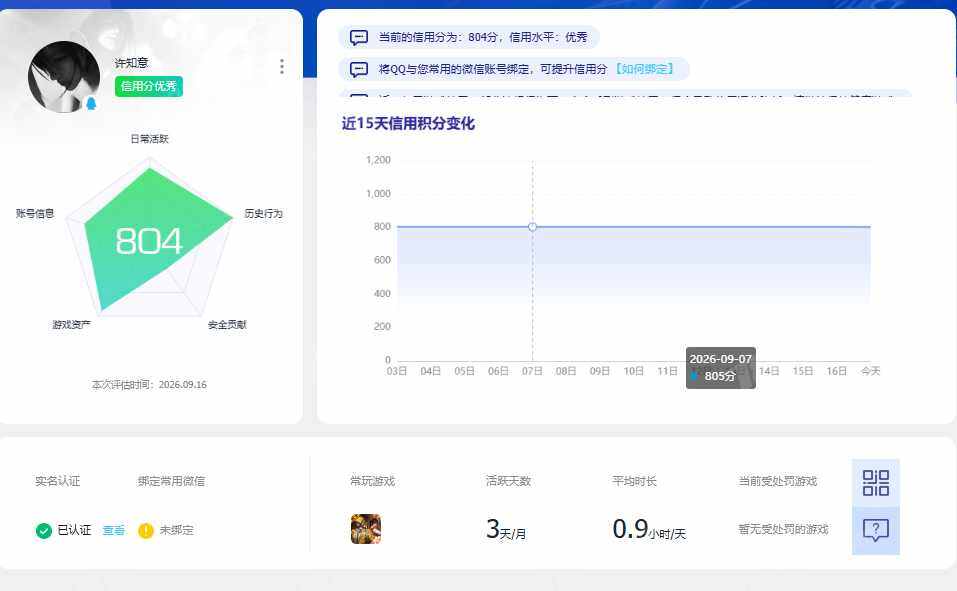Screen dimensions: 957x591
Task: Click the green 信用分优秀 badge
Action: coord(148,86)
